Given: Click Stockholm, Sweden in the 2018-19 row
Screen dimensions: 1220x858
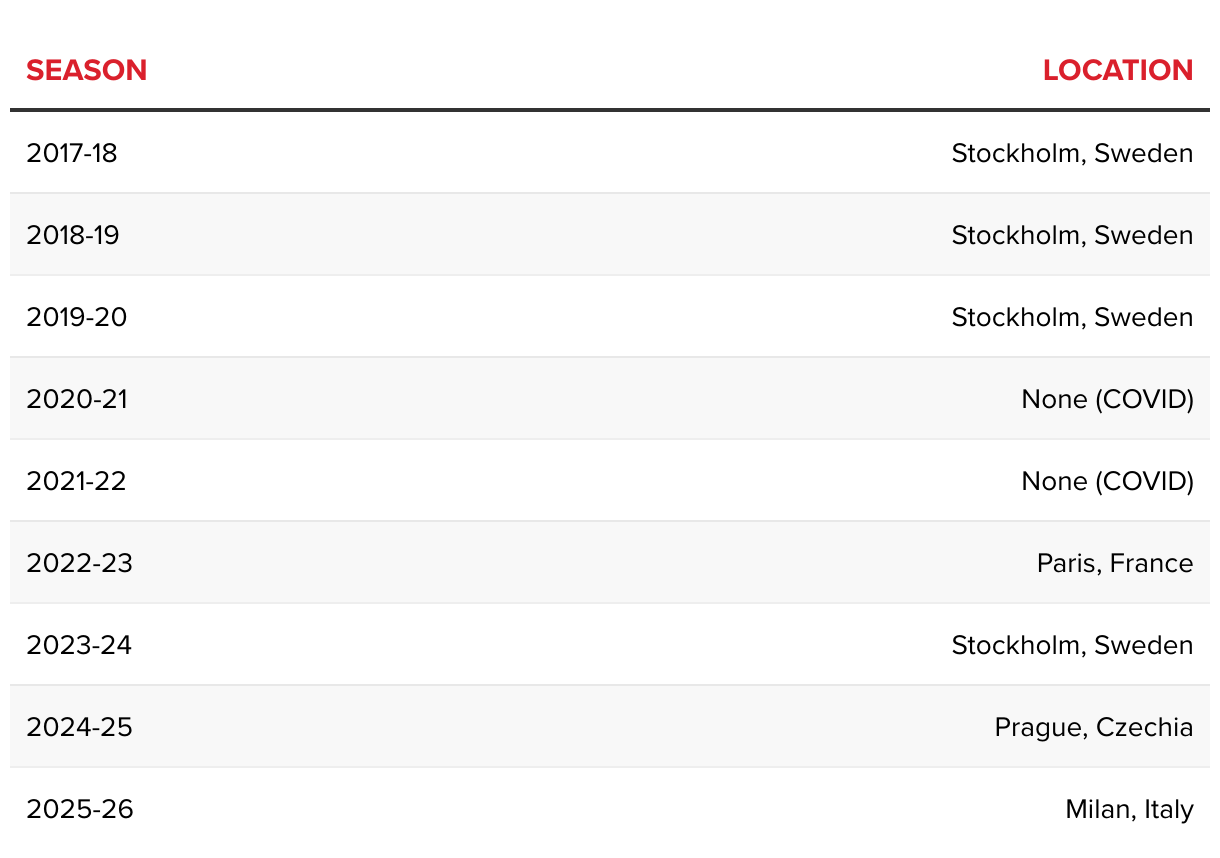Looking at the screenshot, I should [x=1072, y=235].
